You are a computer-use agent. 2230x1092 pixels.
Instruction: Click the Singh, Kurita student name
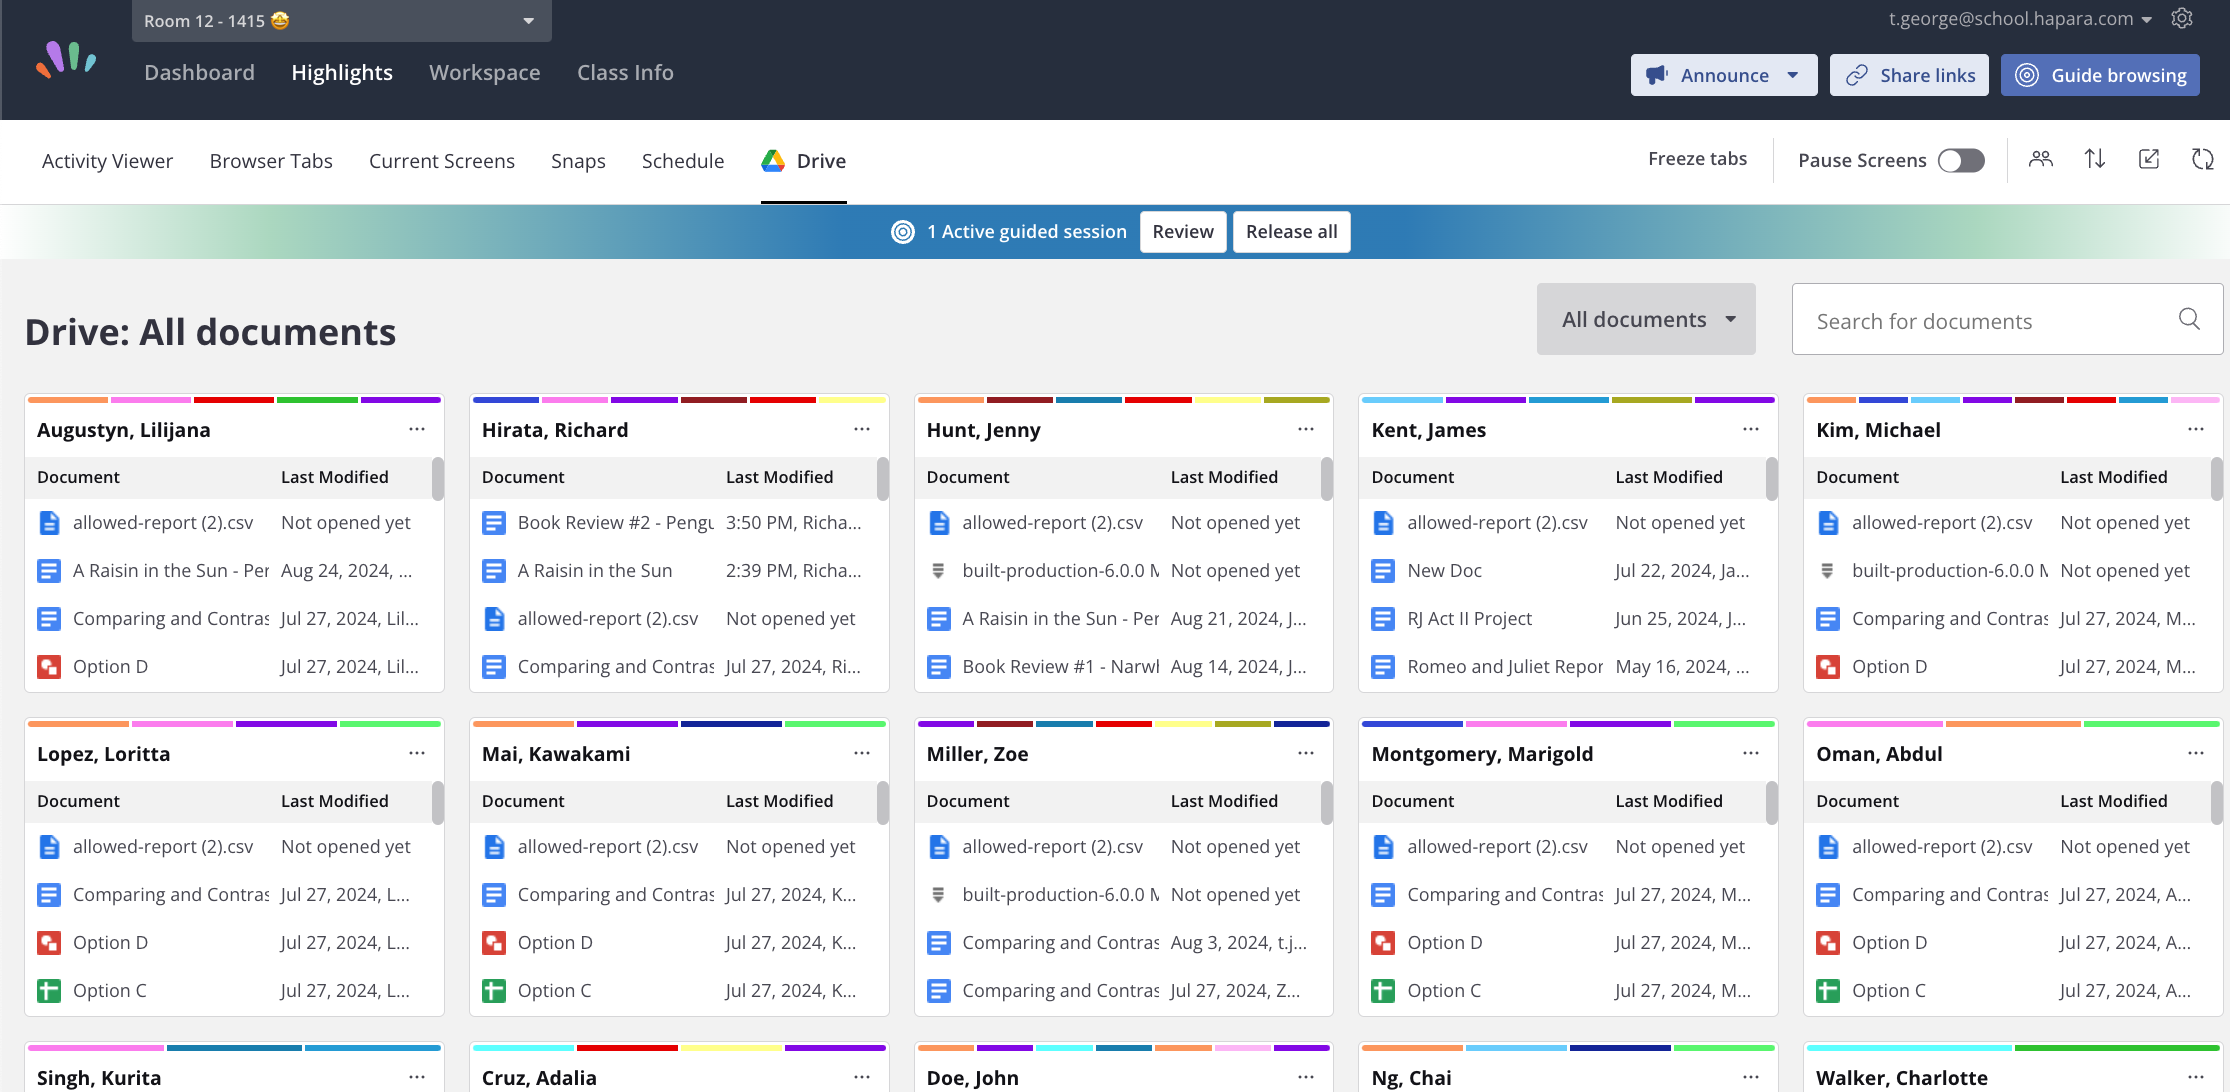[99, 1078]
